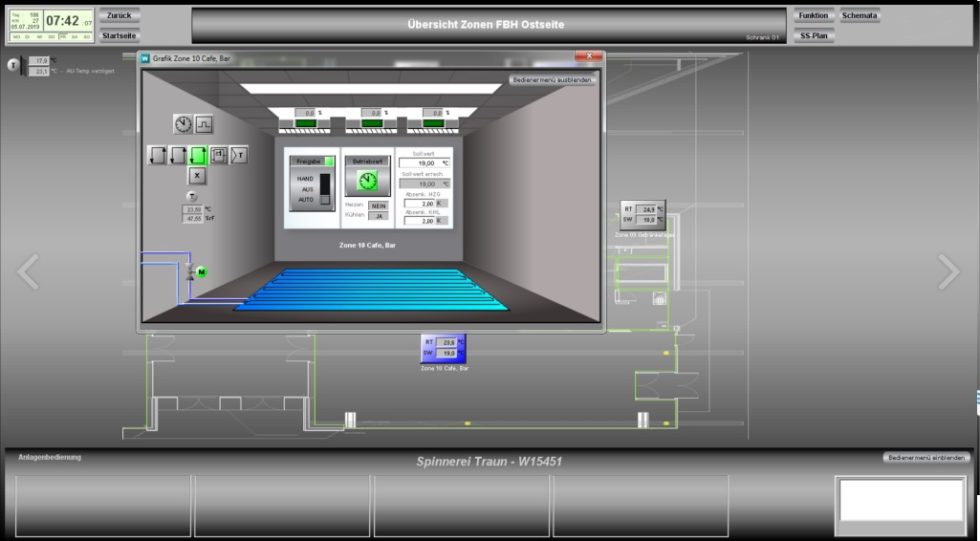Screen dimensions: 980x541
Task: Click the step signal curve icon
Action: (x=204, y=124)
